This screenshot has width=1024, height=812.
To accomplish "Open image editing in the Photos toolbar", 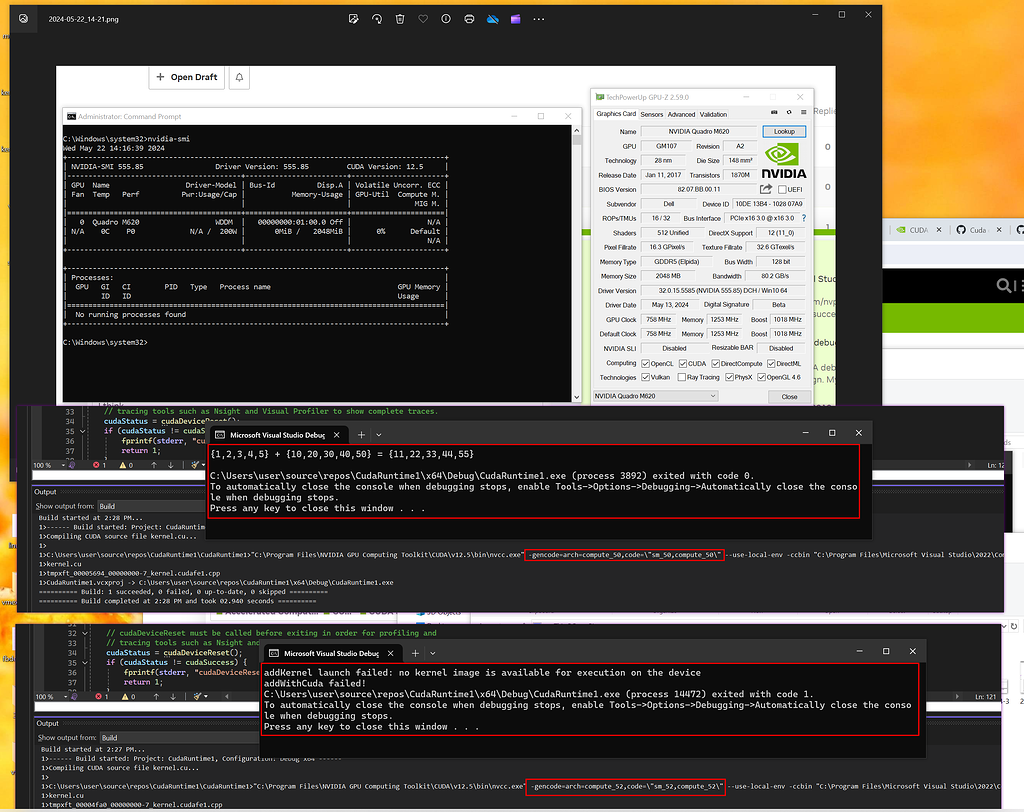I will tap(353, 18).
